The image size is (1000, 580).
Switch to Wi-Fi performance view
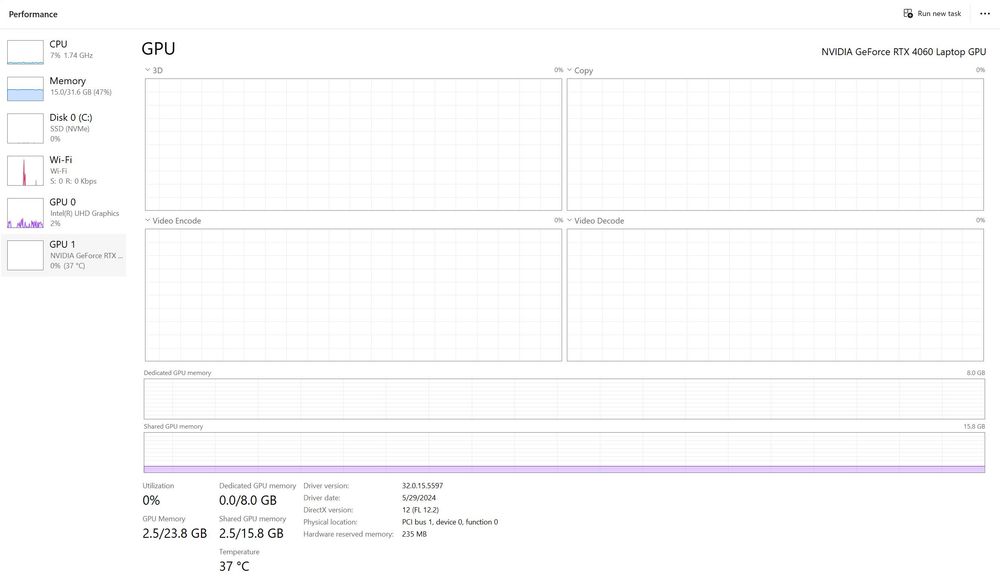coord(64,170)
